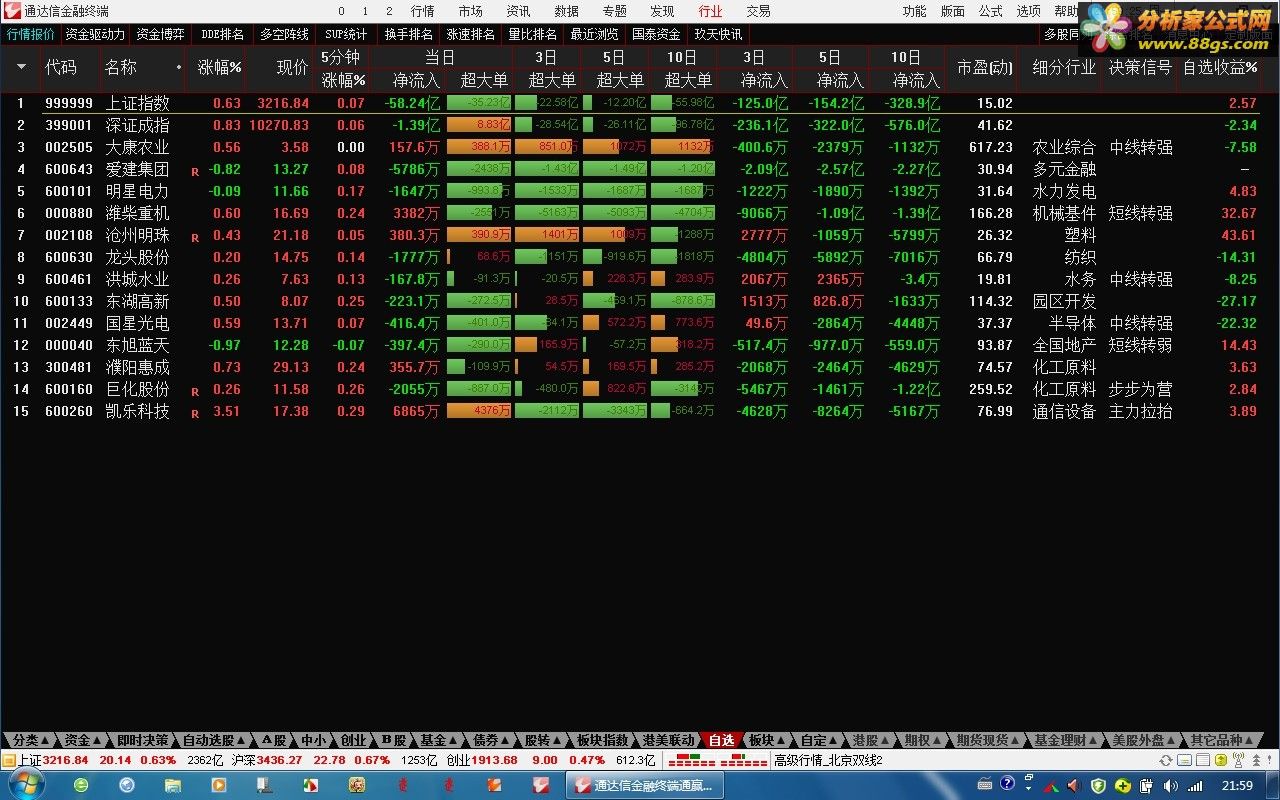Open the 数据 top menu
Screen dimensions: 1280x800
[x=566, y=11]
